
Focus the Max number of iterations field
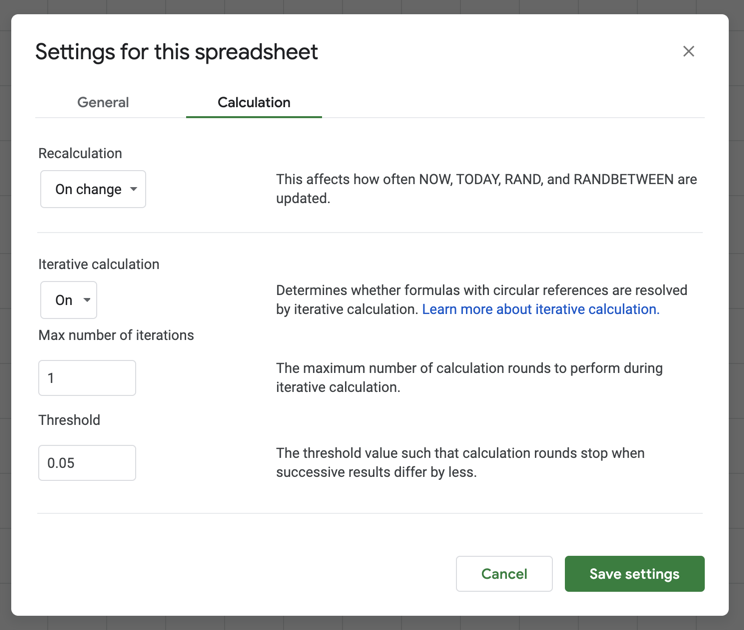click(87, 378)
